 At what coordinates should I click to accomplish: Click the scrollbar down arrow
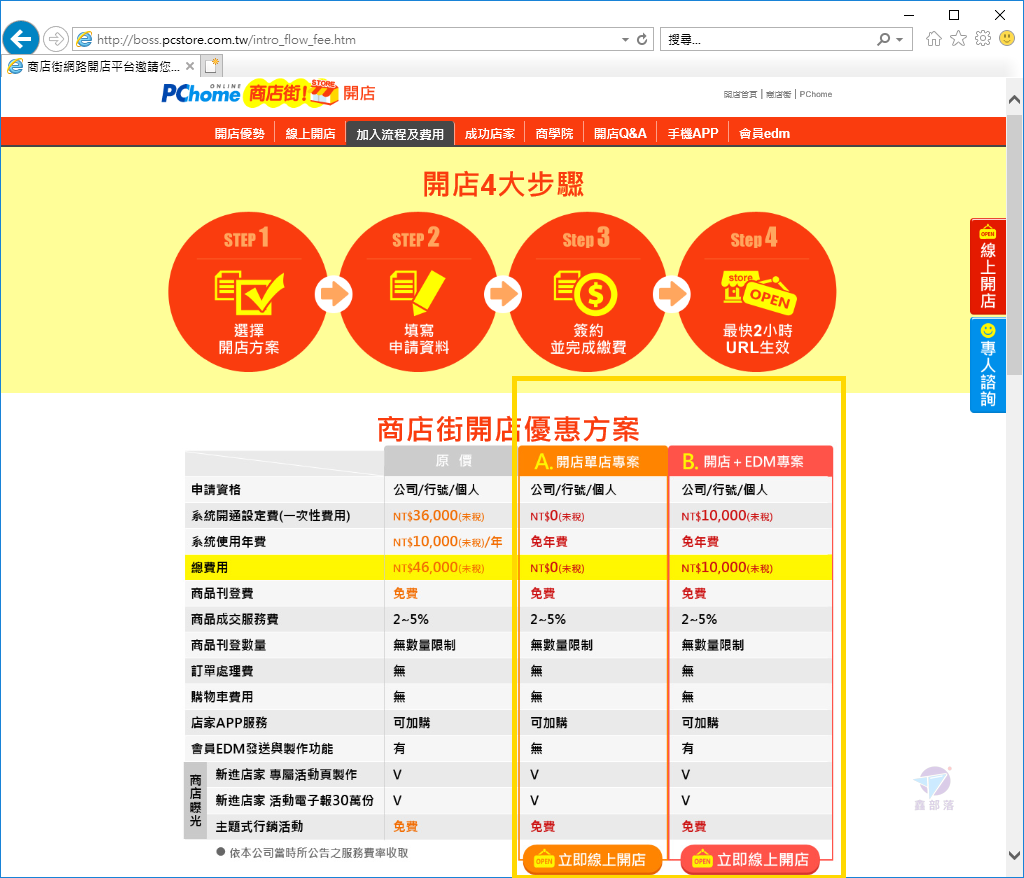pos(1014,855)
